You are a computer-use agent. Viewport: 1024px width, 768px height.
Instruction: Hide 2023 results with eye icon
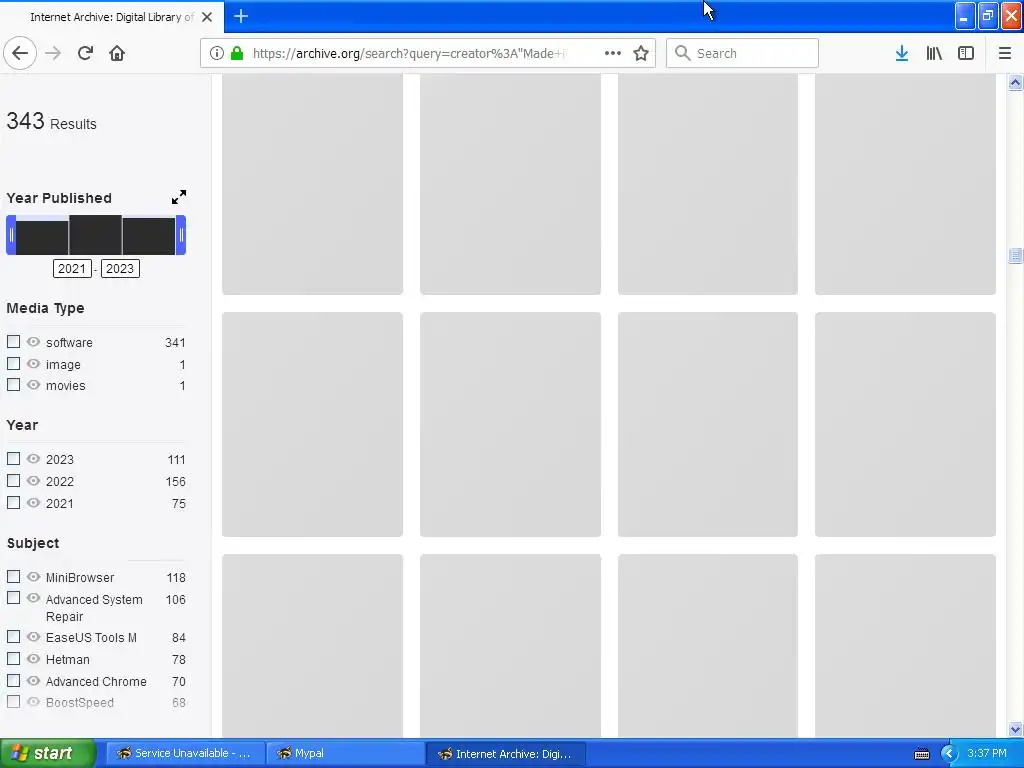click(33, 458)
